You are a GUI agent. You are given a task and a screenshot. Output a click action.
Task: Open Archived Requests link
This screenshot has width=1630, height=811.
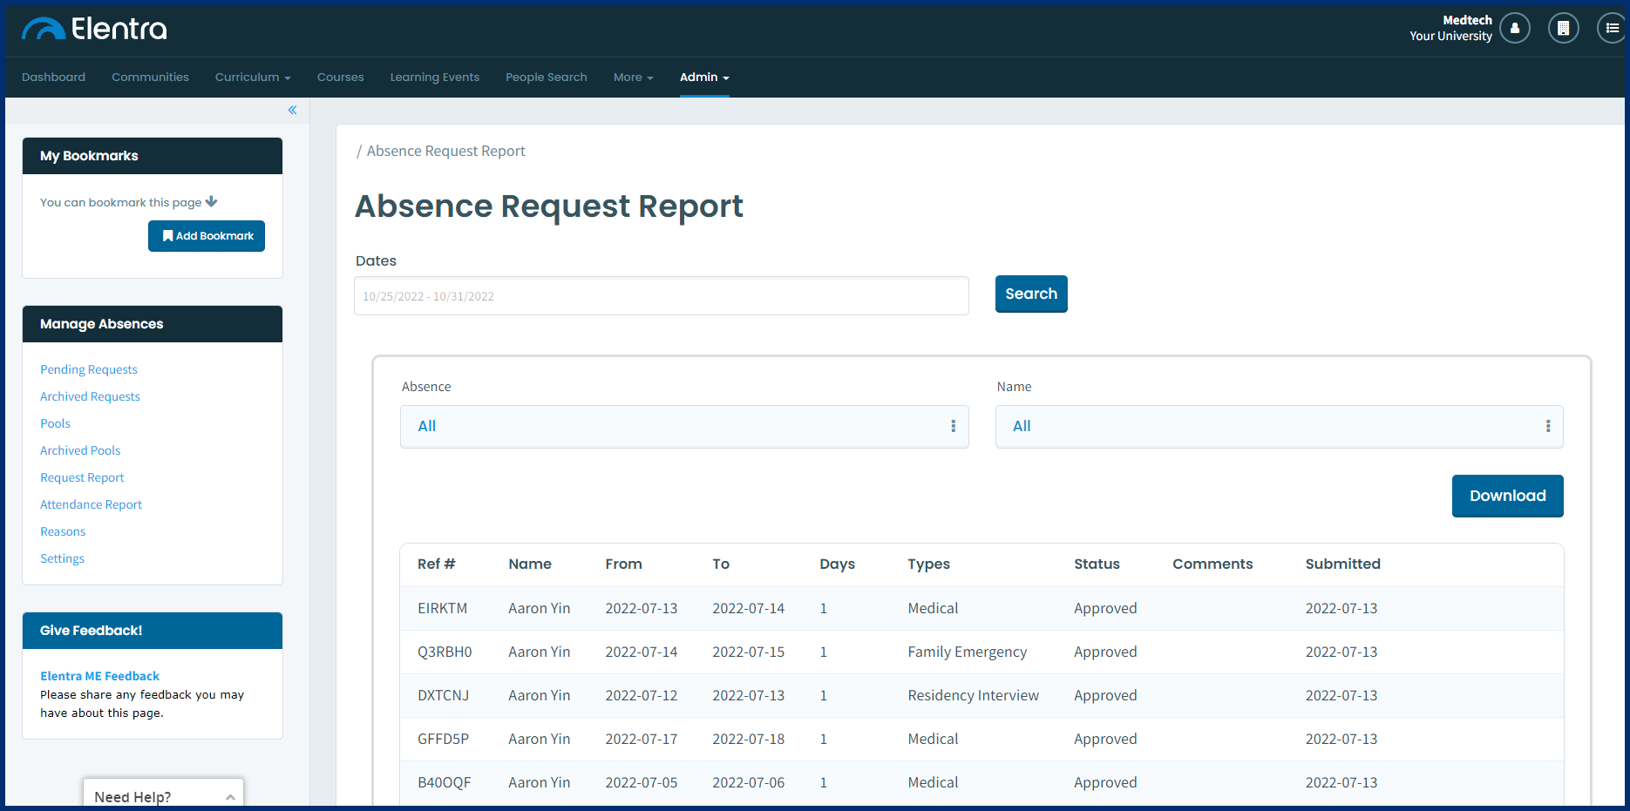(90, 396)
